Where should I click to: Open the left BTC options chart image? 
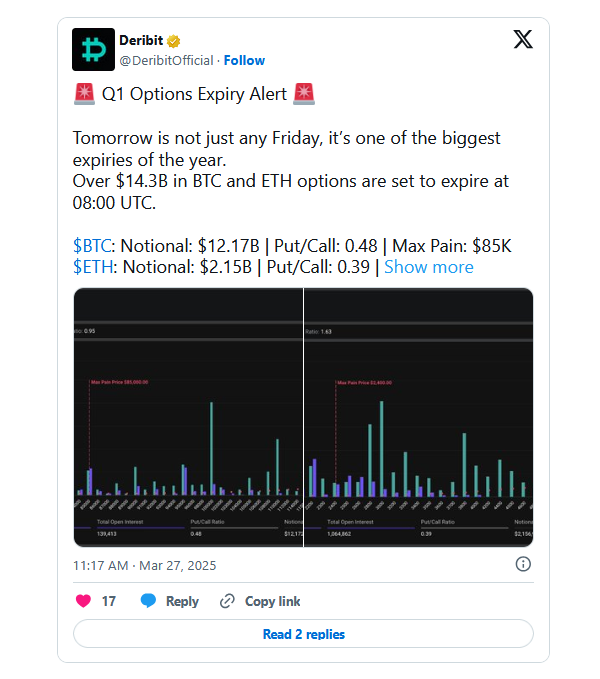pyautogui.click(x=188, y=416)
